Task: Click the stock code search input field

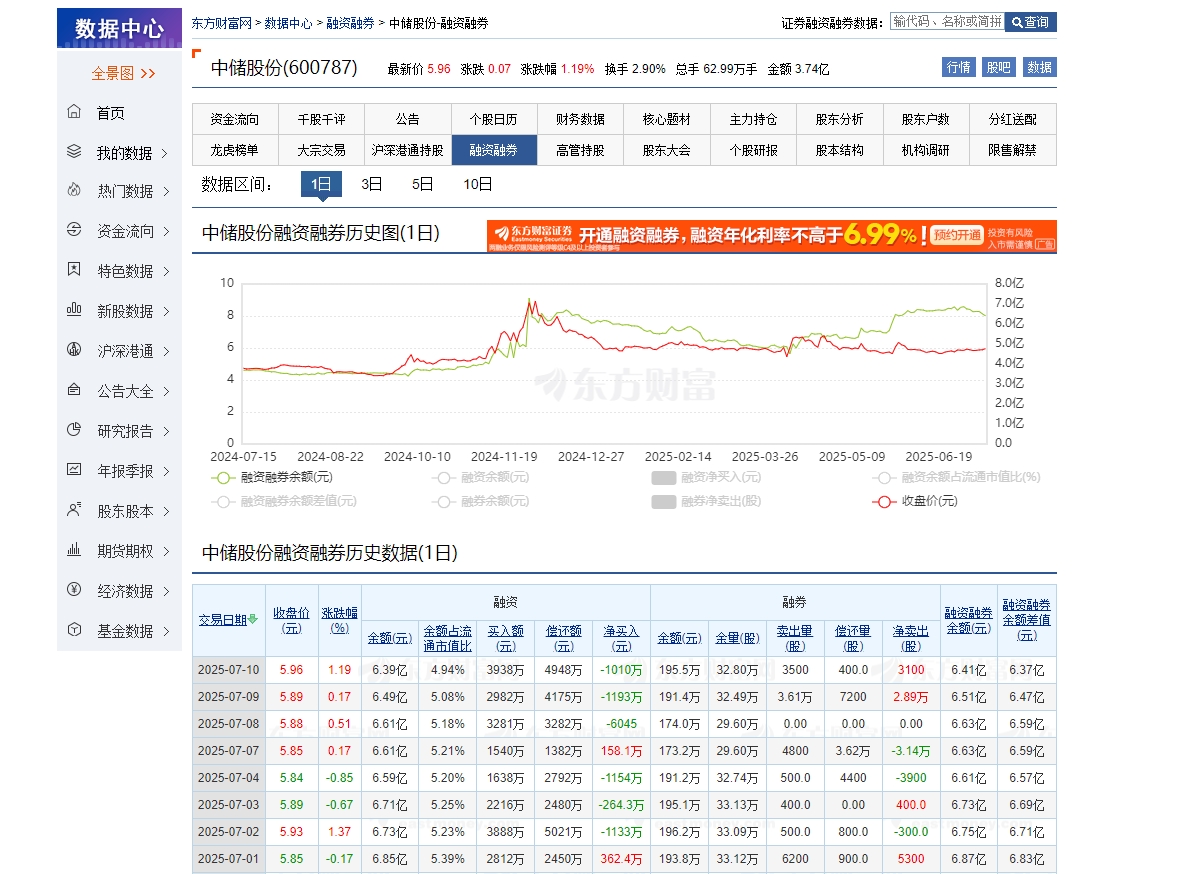Action: pyautogui.click(x=947, y=21)
